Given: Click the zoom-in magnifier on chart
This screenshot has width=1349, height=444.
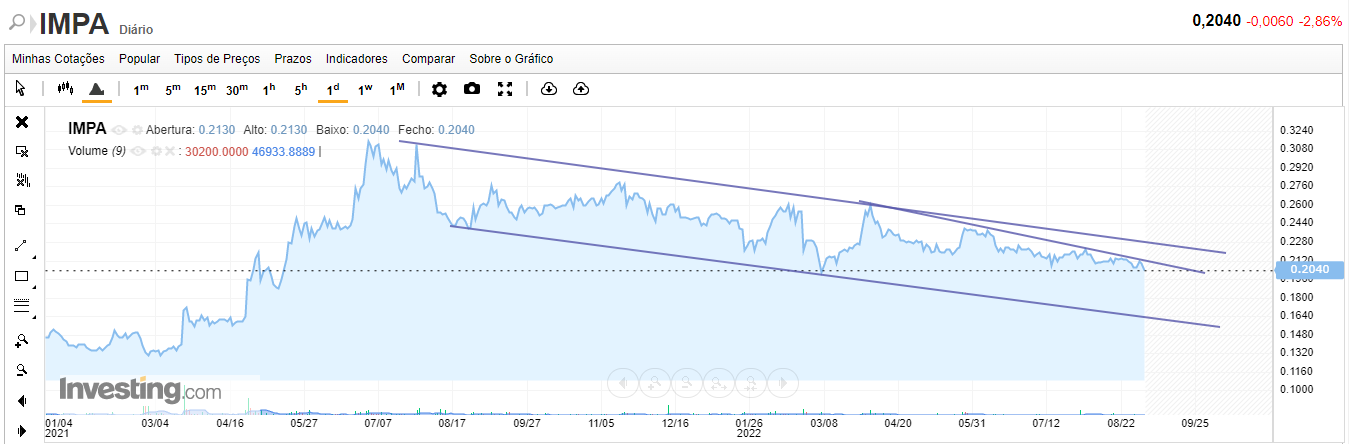Looking at the screenshot, I should (x=22, y=340).
